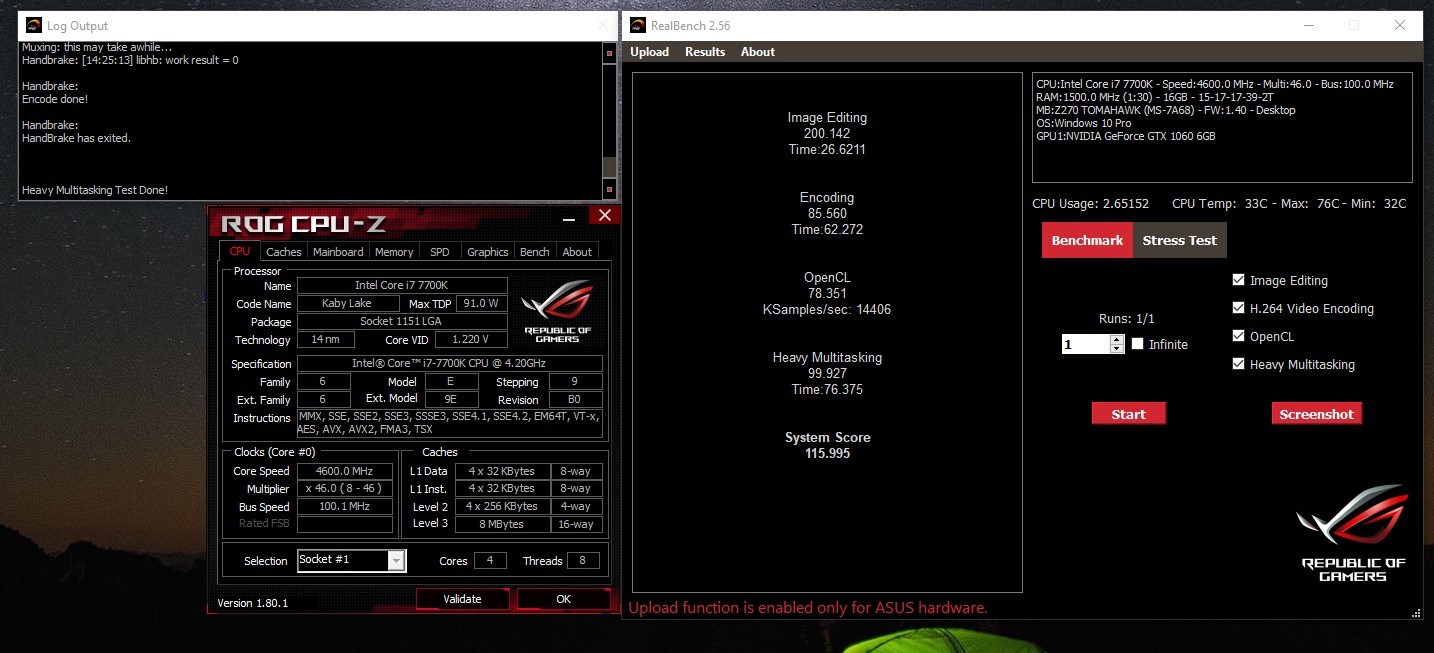Screen dimensions: 1434x653
Task: Open the Results menu in RealBench
Action: 705,52
